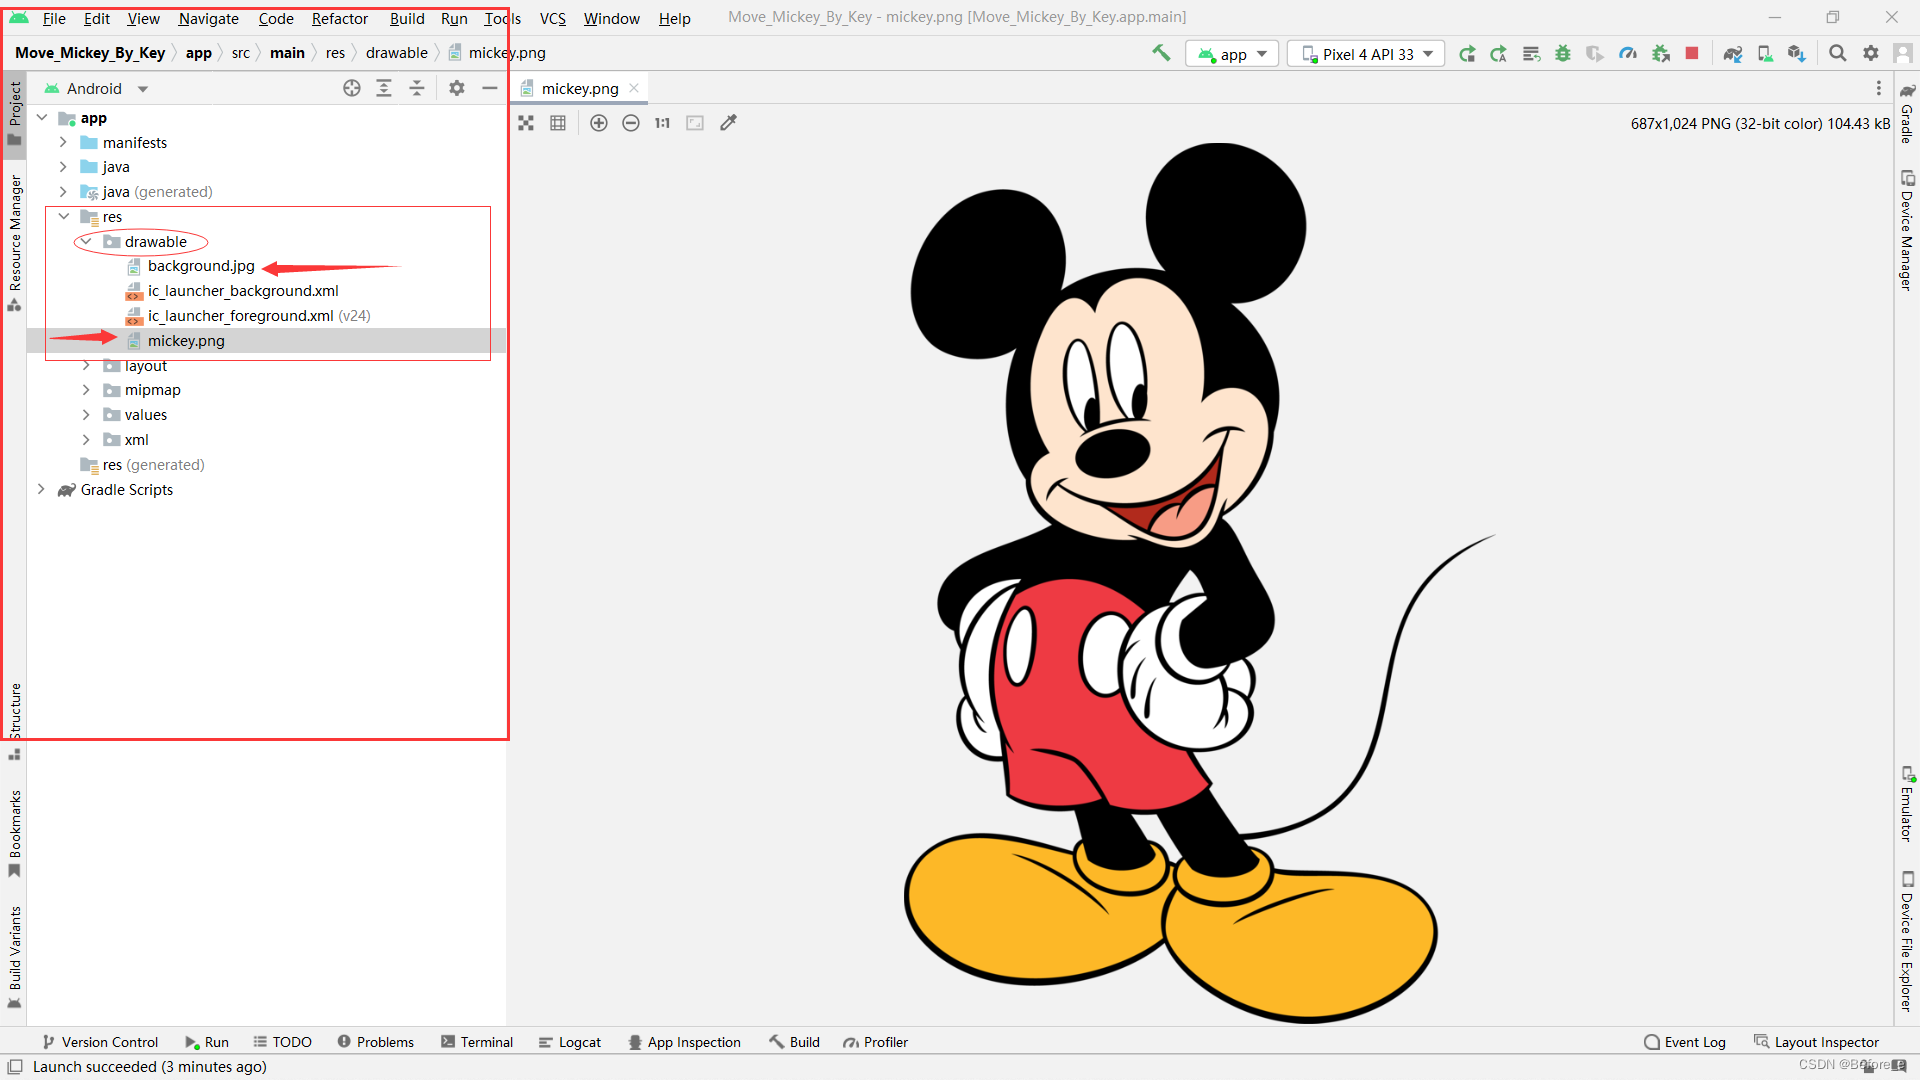Sync project with Gradle files icon
The image size is (1920, 1080).
pyautogui.click(x=1733, y=53)
